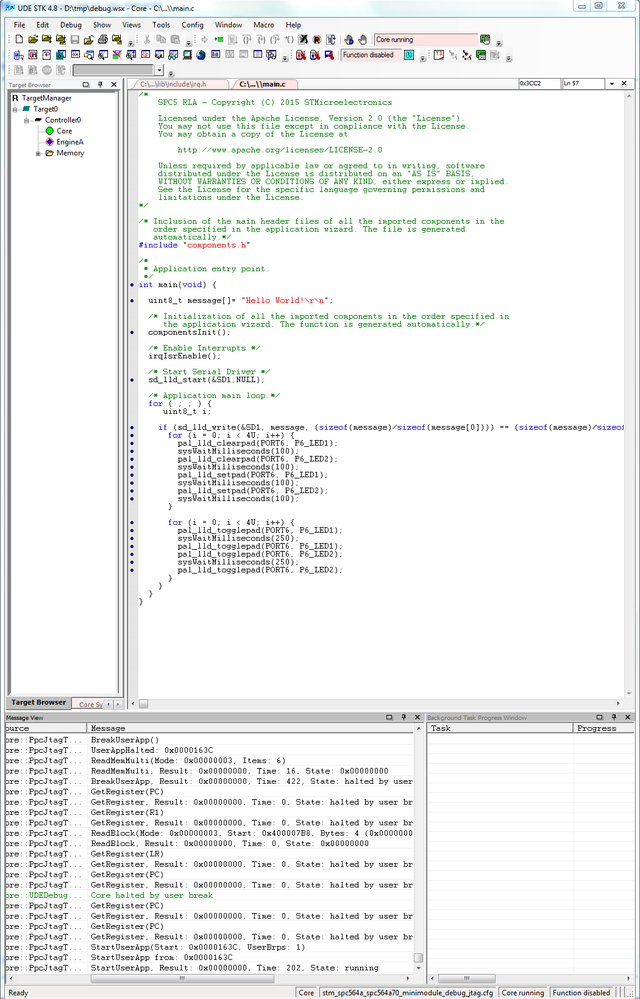640x999 pixels.
Task: Click the Progress column header
Action: [603, 728]
